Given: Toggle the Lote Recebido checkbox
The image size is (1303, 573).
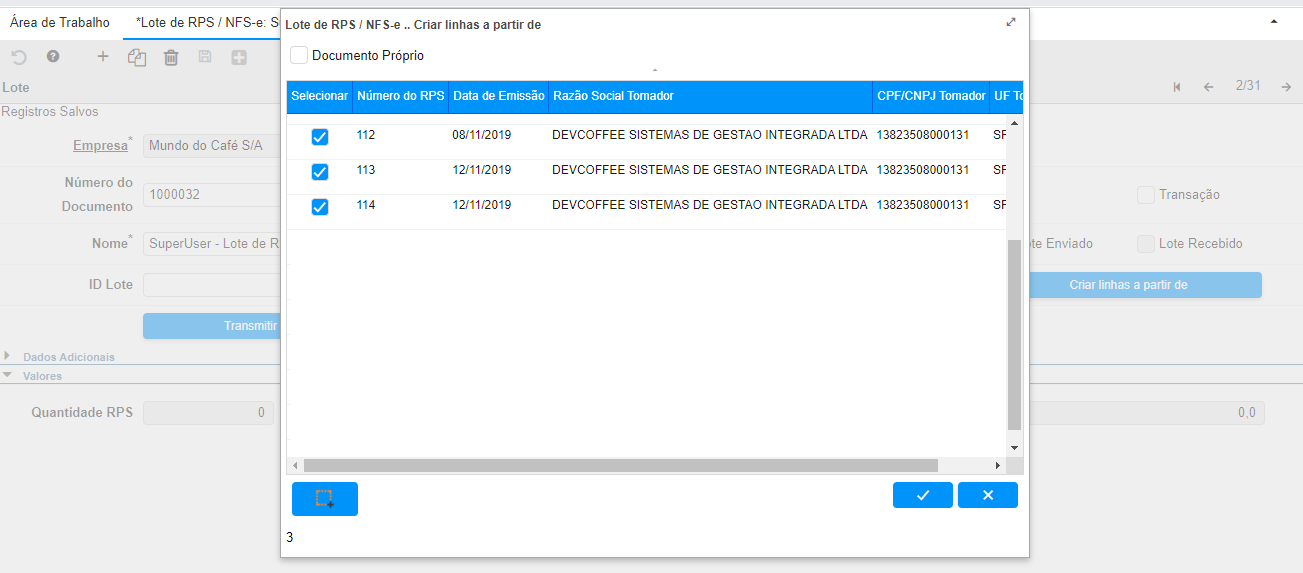Looking at the screenshot, I should [1146, 243].
